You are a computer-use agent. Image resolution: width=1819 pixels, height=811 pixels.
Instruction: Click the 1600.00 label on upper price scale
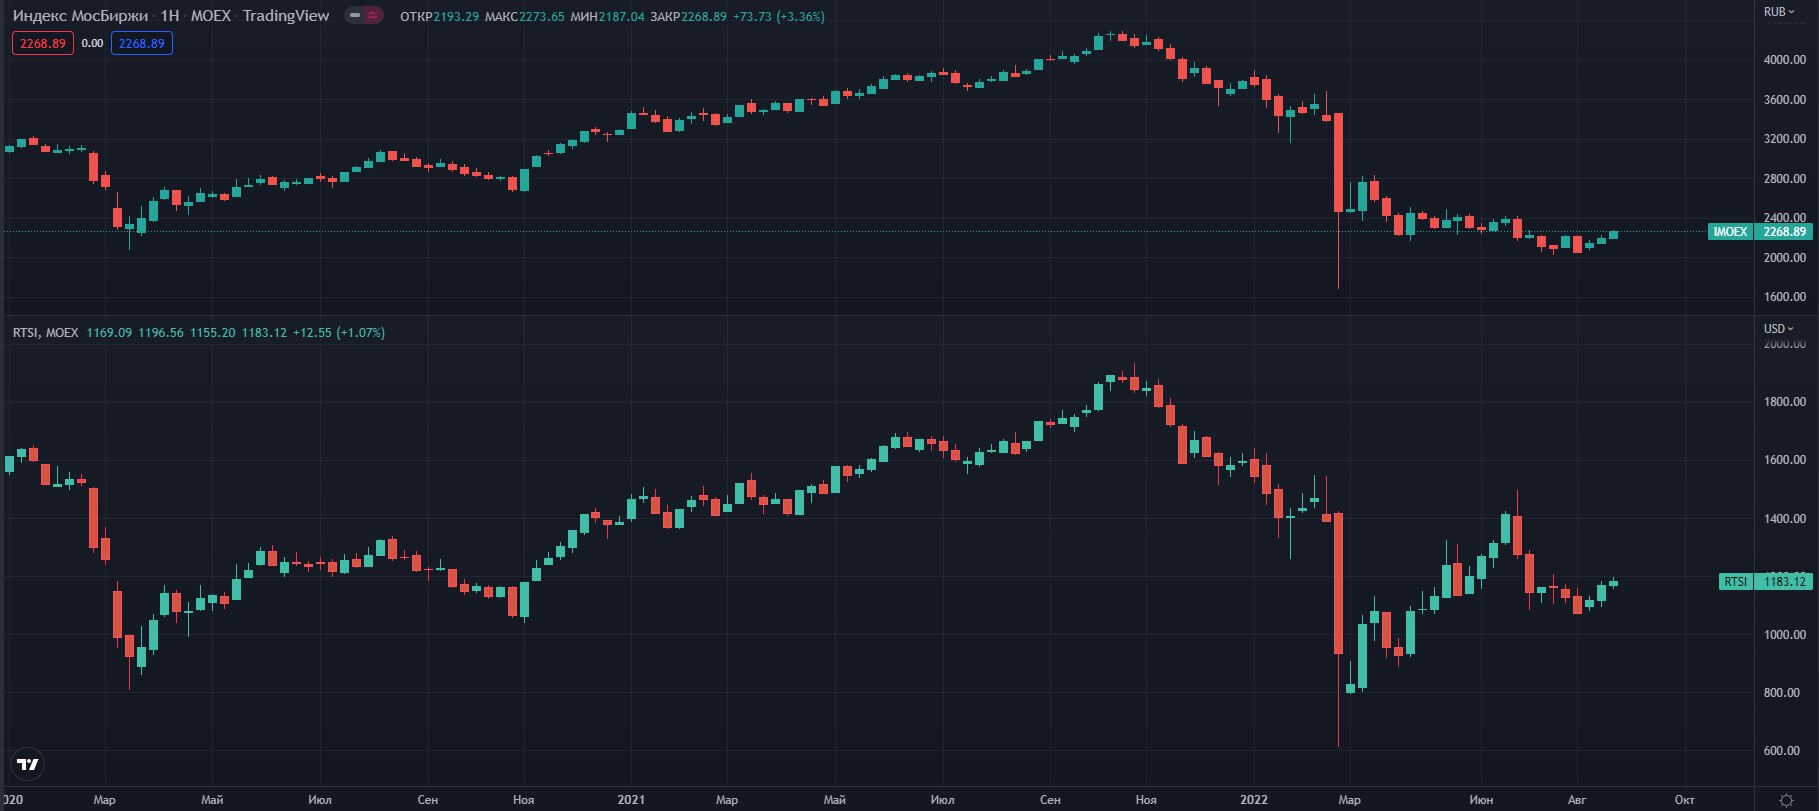pyautogui.click(x=1785, y=297)
